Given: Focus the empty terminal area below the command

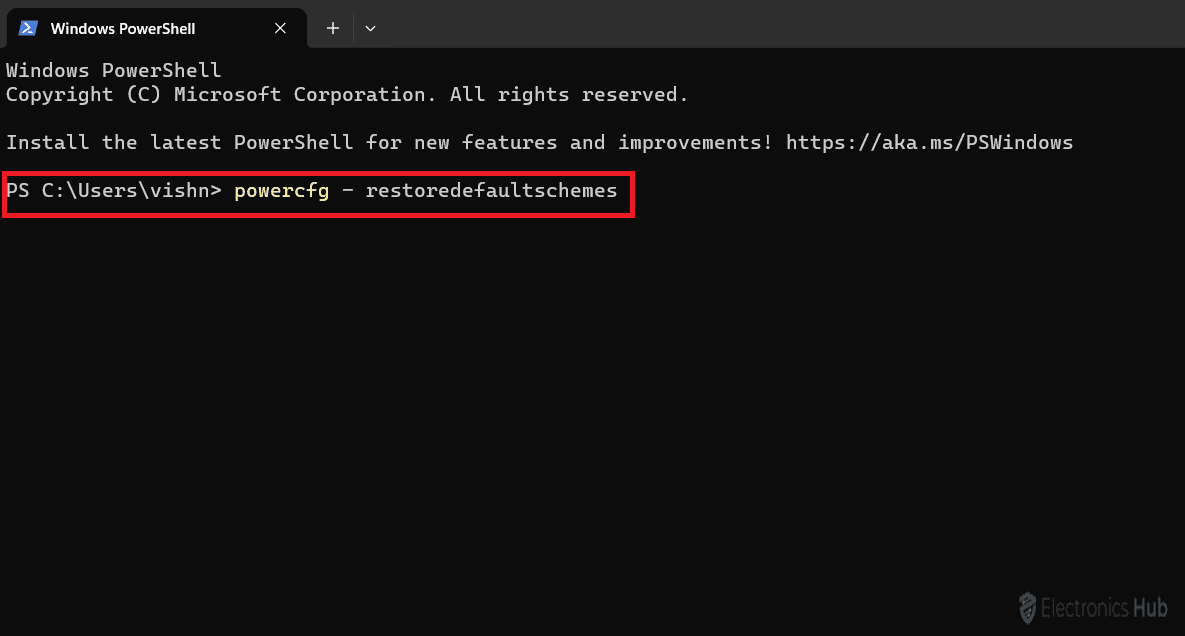Looking at the screenshot, I should [x=590, y=400].
